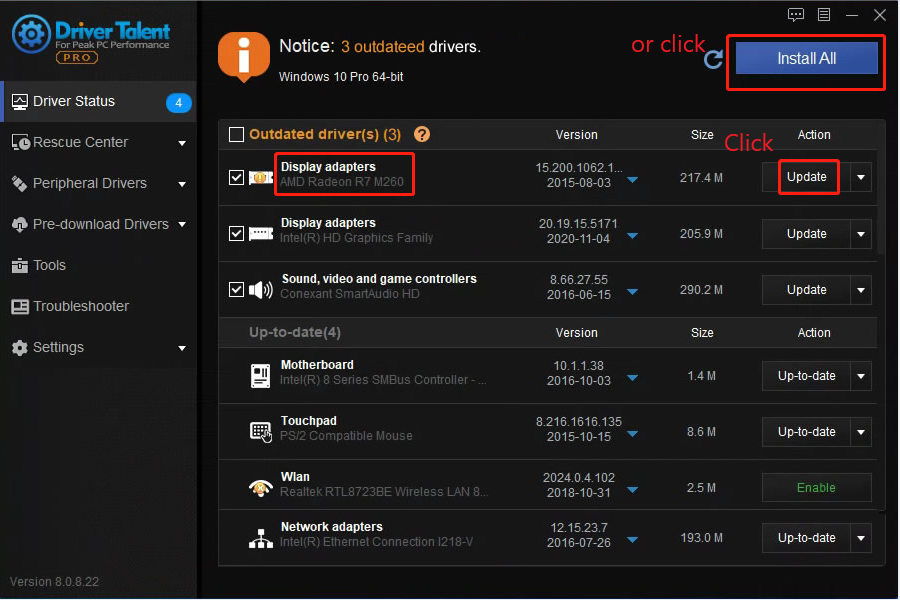This screenshot has width=900, height=600.
Task: Open the feedback chat icon
Action: click(x=796, y=15)
